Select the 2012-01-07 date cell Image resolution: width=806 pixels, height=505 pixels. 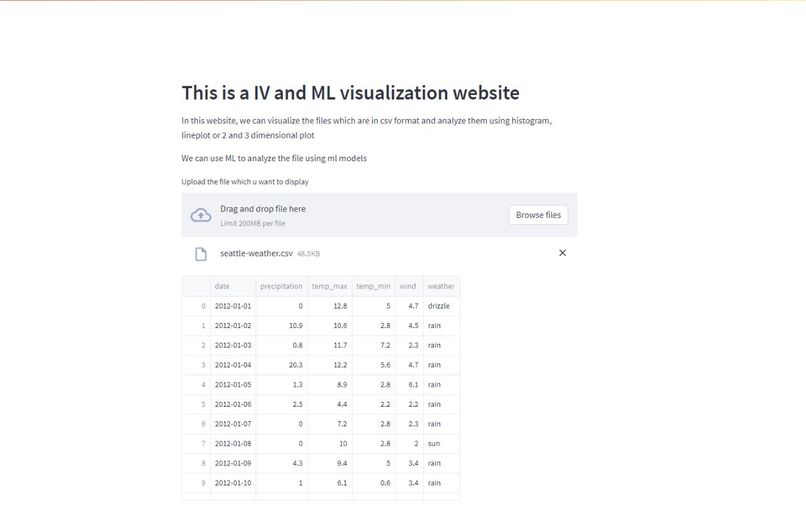click(x=233, y=424)
